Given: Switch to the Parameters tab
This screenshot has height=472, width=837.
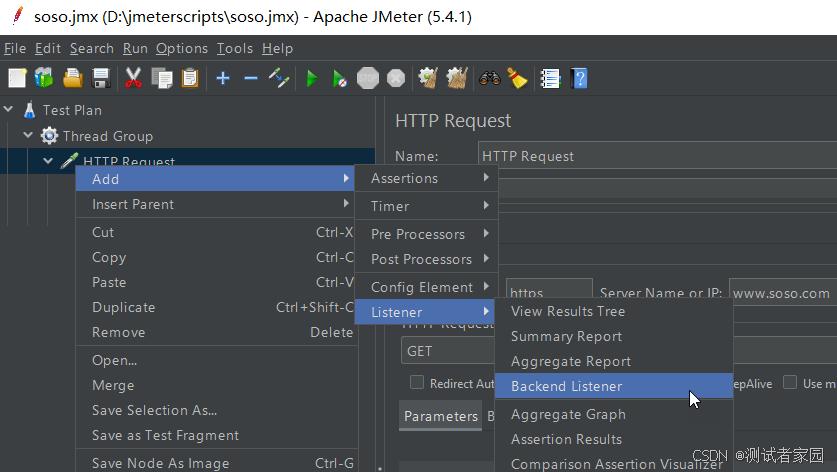Looking at the screenshot, I should point(441,416).
